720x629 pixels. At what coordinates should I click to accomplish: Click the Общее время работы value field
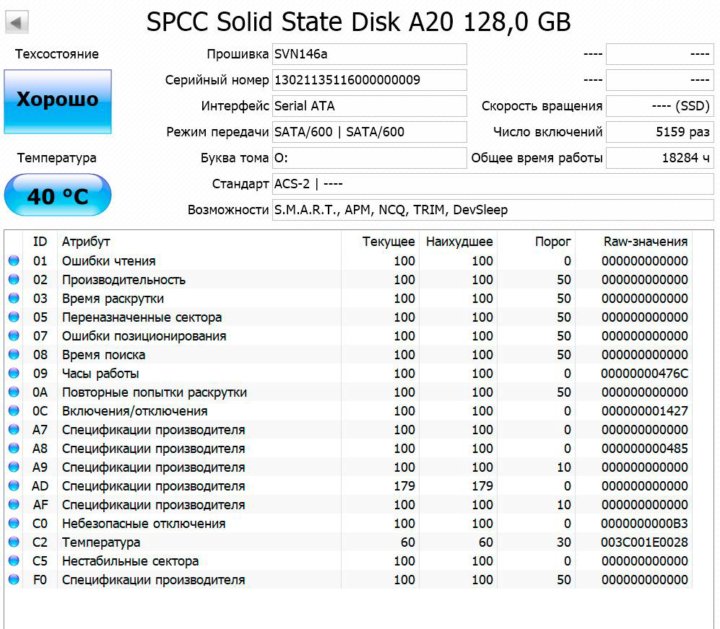click(x=660, y=158)
